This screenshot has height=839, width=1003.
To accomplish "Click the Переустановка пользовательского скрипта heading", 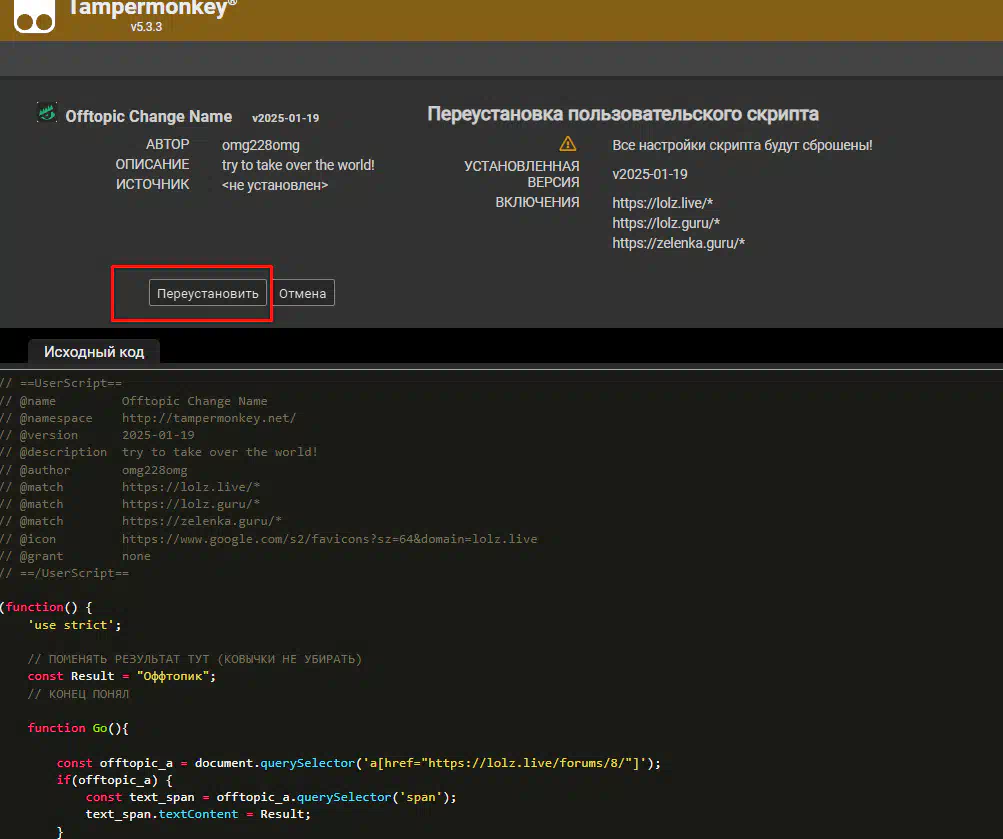I will [x=622, y=113].
